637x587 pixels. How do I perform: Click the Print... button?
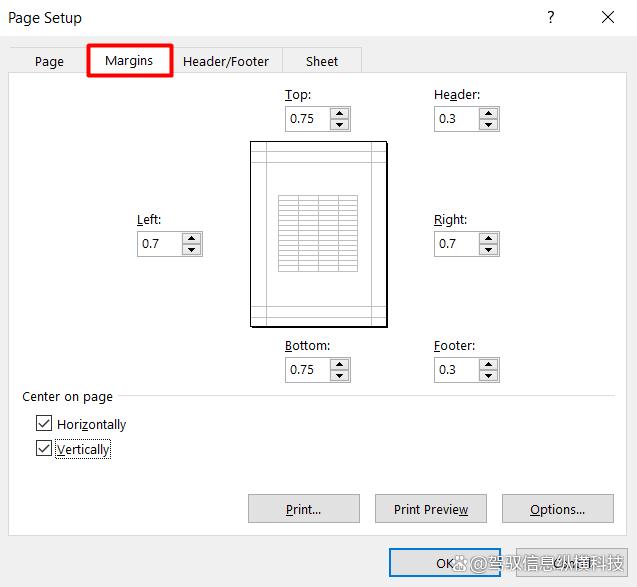point(304,509)
